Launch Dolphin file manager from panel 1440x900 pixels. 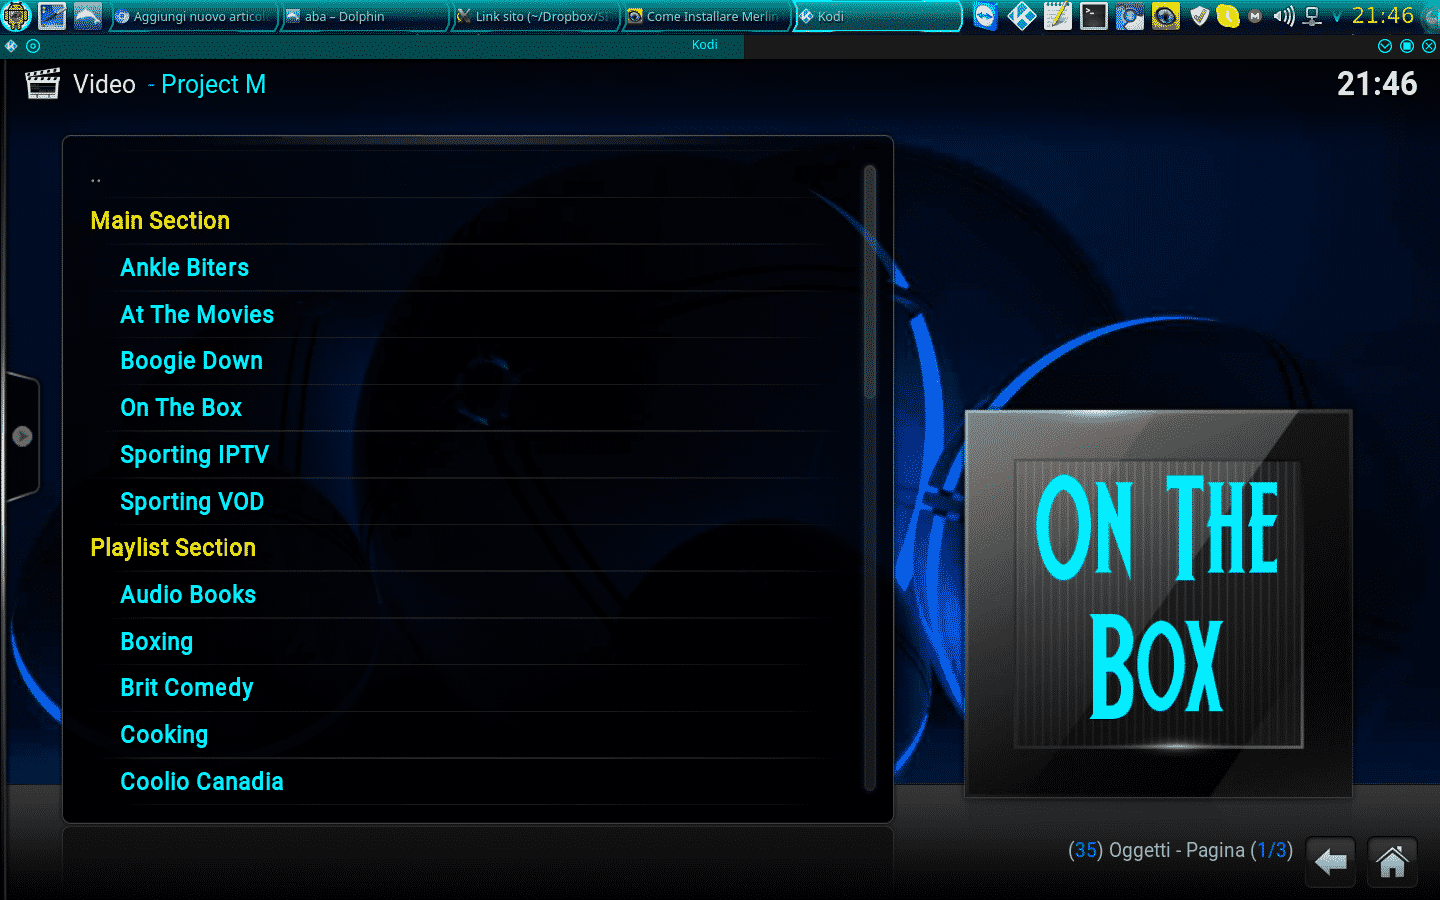click(x=88, y=16)
